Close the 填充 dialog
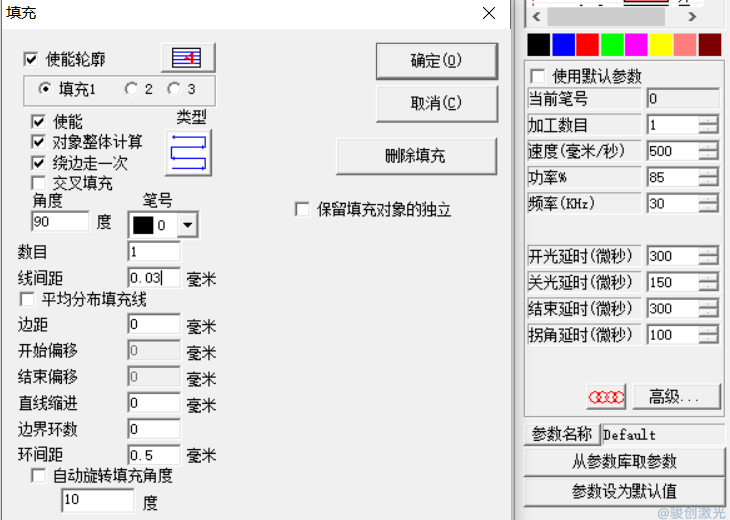 click(x=489, y=13)
